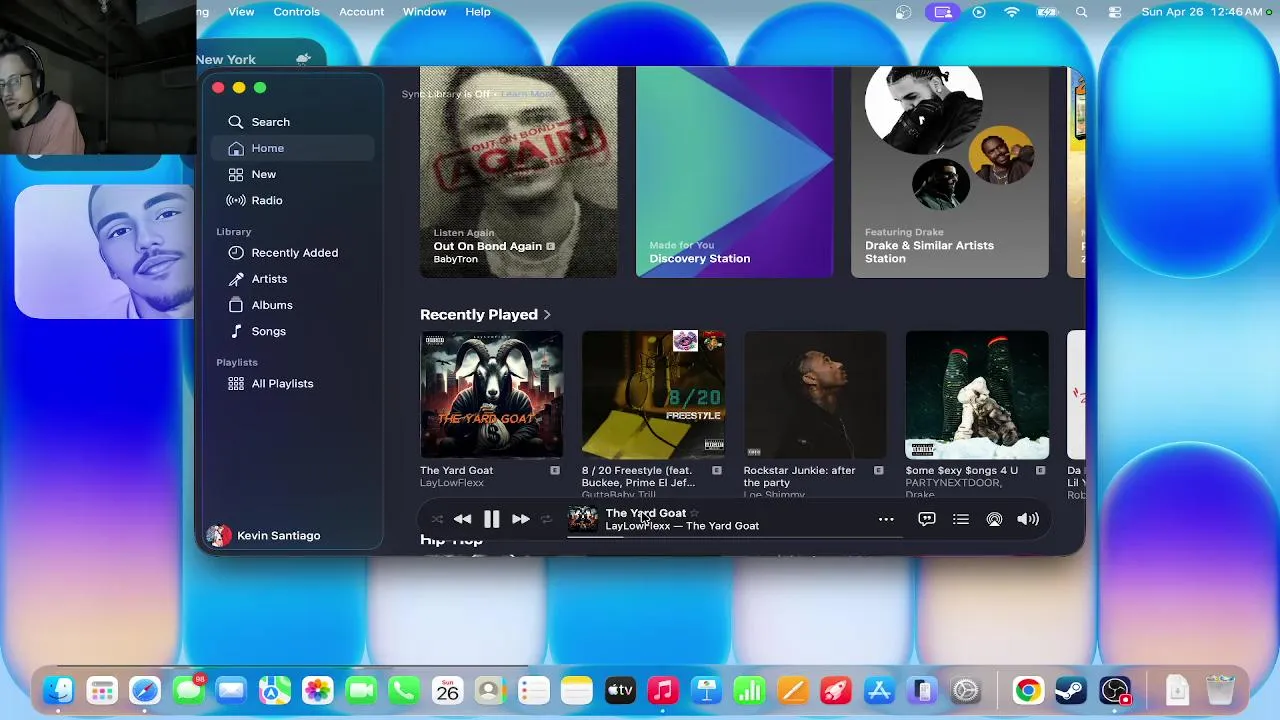Image resolution: width=1280 pixels, height=720 pixels.
Task: Click date and time in menu bar
Action: pos(1202,12)
